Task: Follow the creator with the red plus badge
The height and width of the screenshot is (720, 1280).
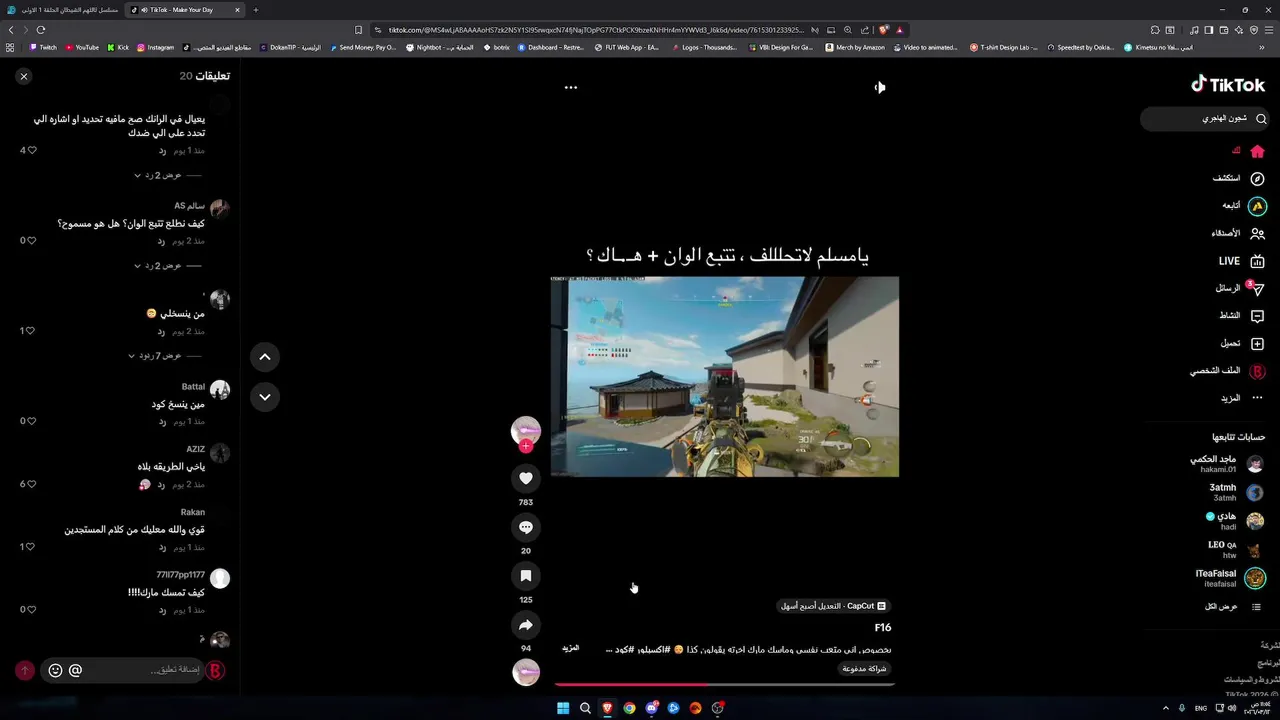Action: pyautogui.click(x=526, y=446)
